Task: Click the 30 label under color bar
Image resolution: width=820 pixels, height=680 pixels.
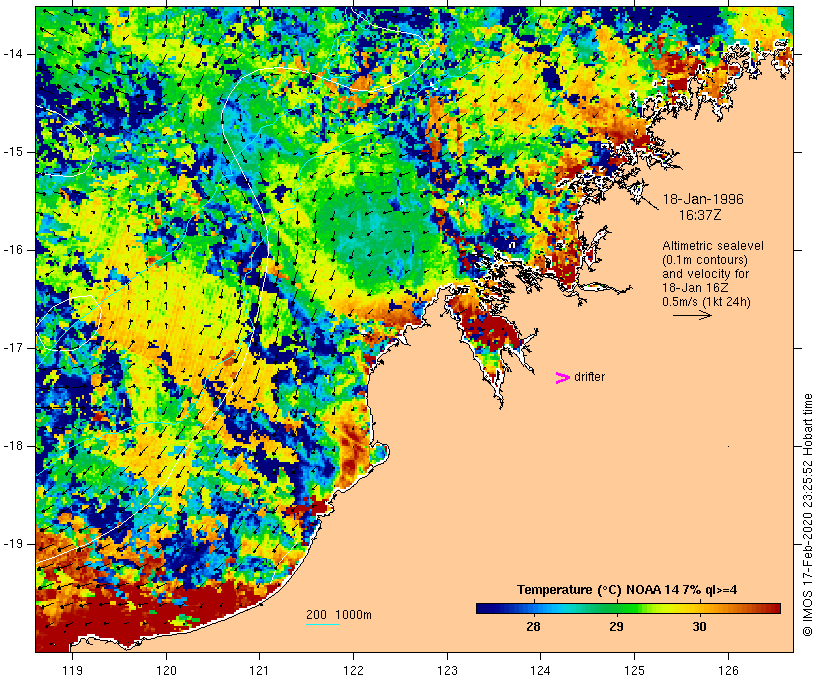Action: click(x=699, y=626)
